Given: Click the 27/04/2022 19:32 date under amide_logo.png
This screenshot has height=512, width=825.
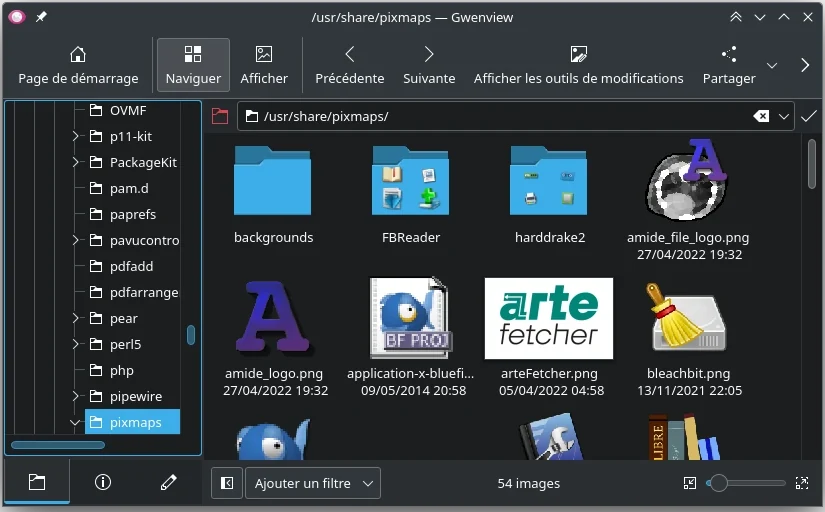Looking at the screenshot, I should [x=275, y=390].
